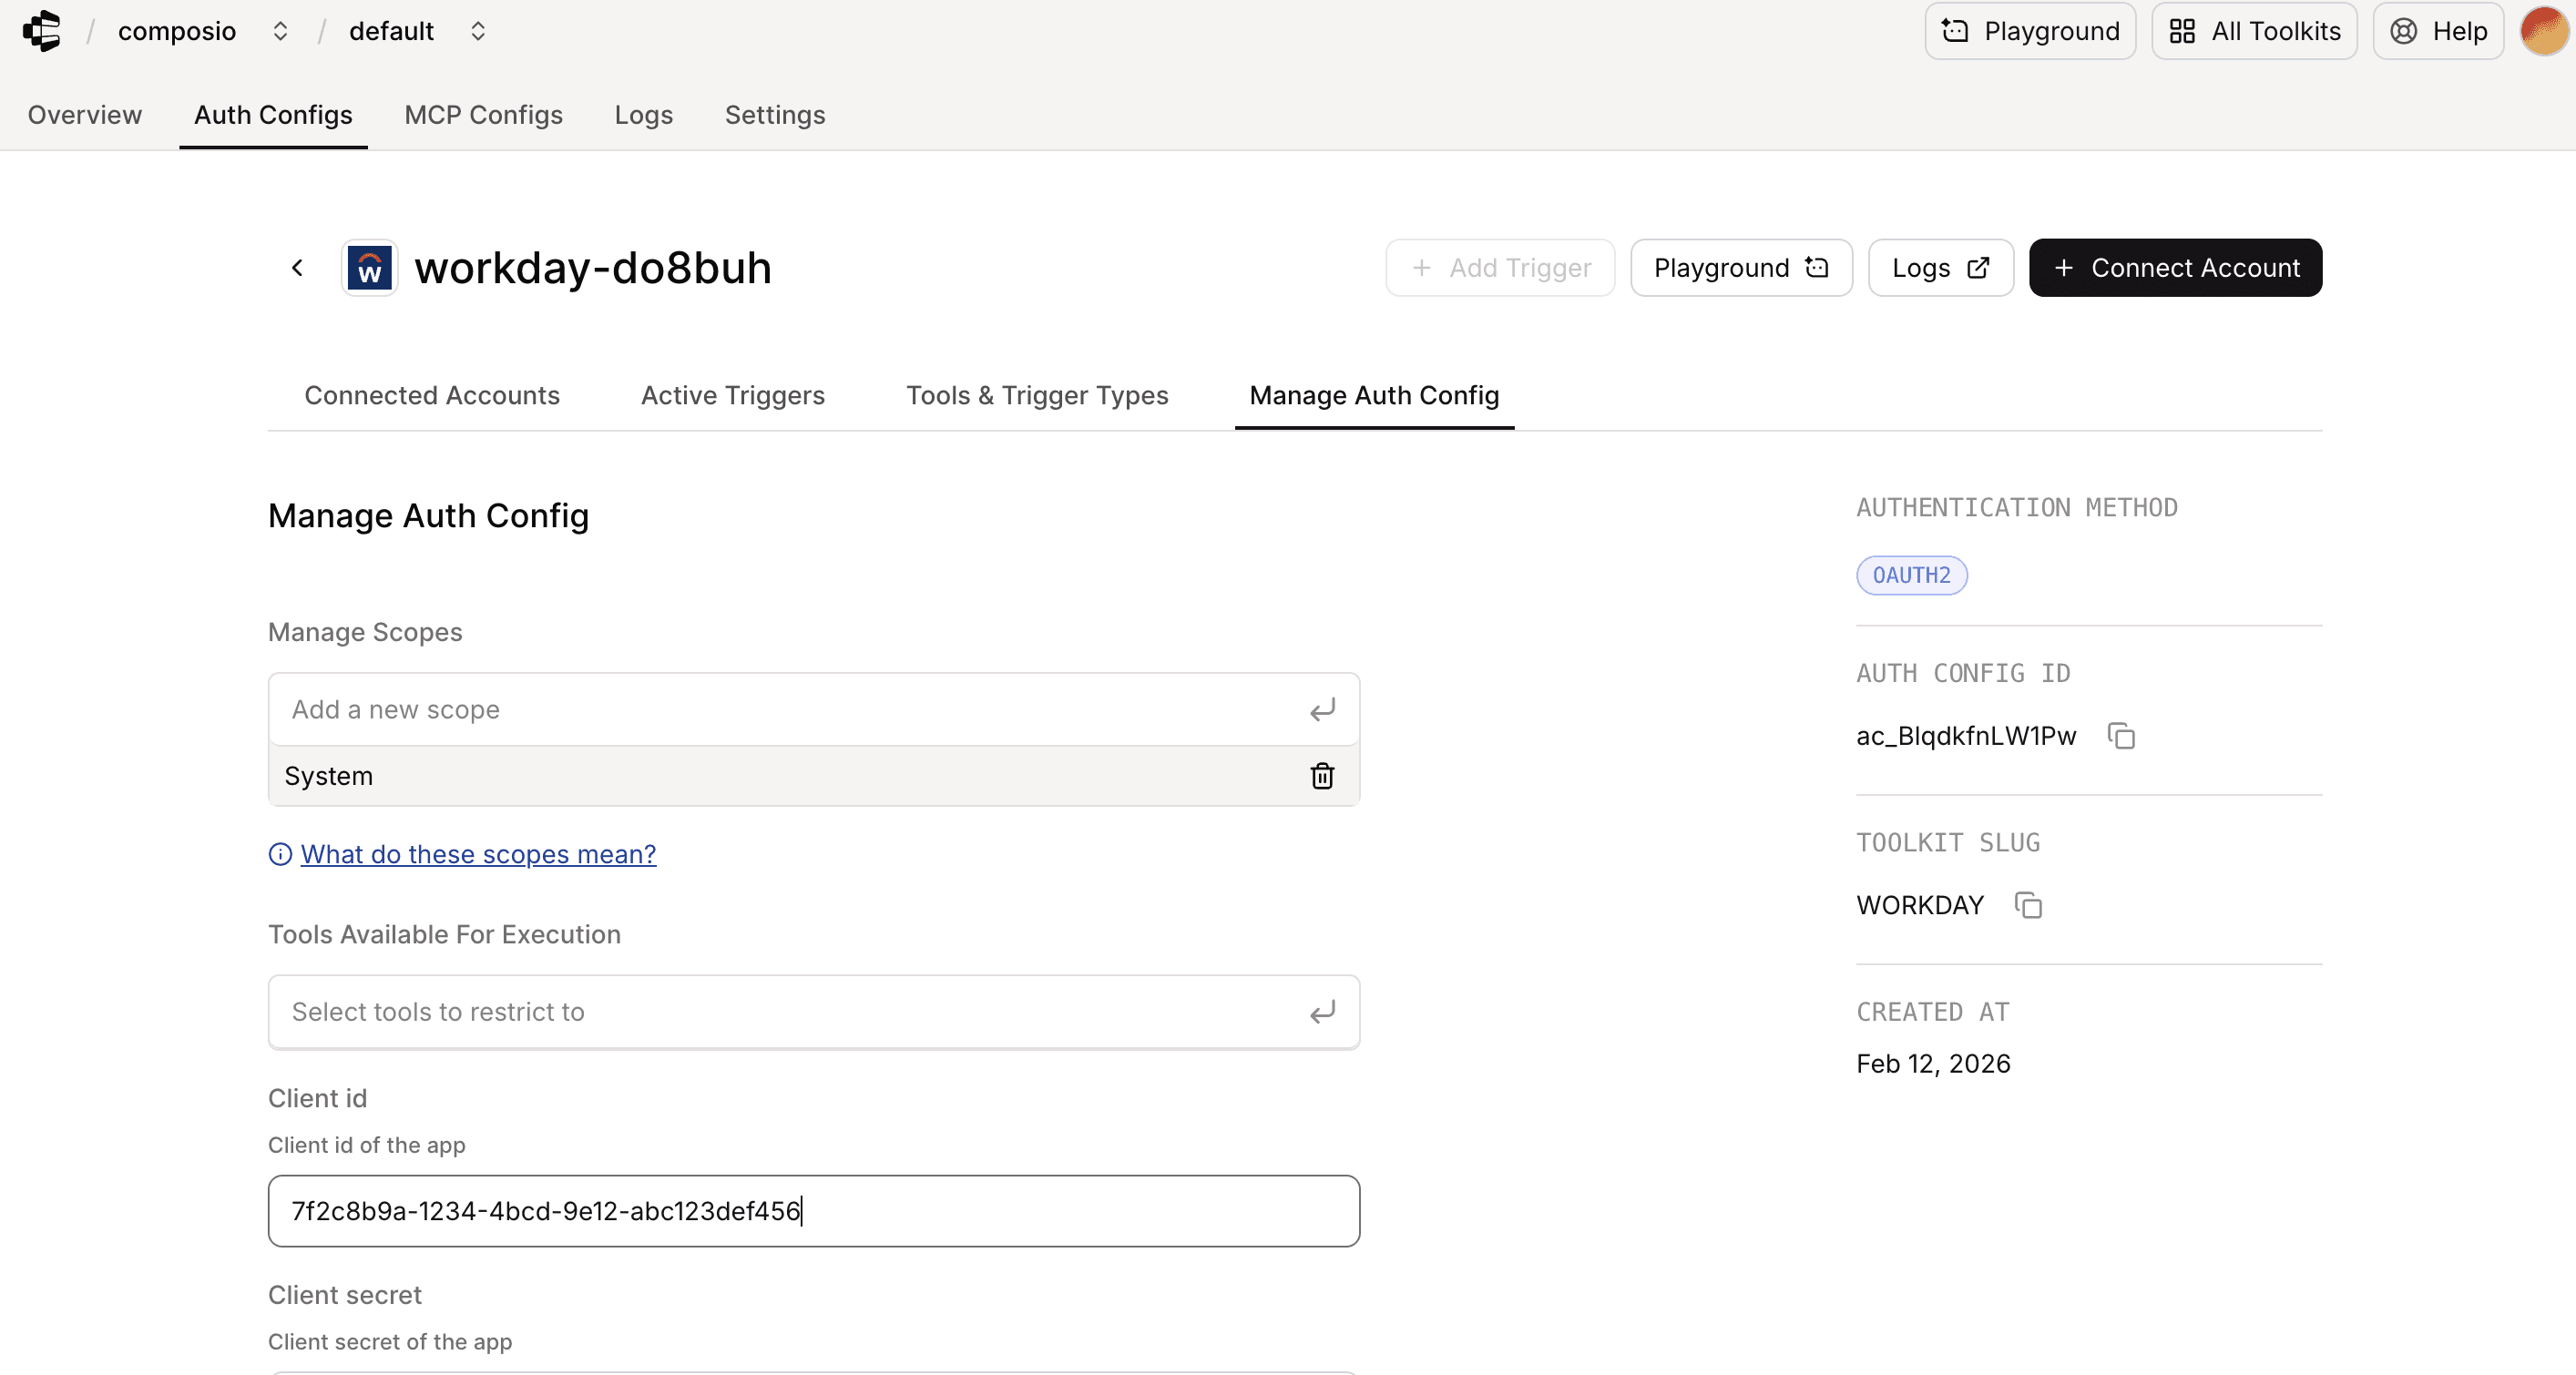Screen dimensions: 2576x1375
Task: Click the Connect Account button
Action: [2175, 268]
